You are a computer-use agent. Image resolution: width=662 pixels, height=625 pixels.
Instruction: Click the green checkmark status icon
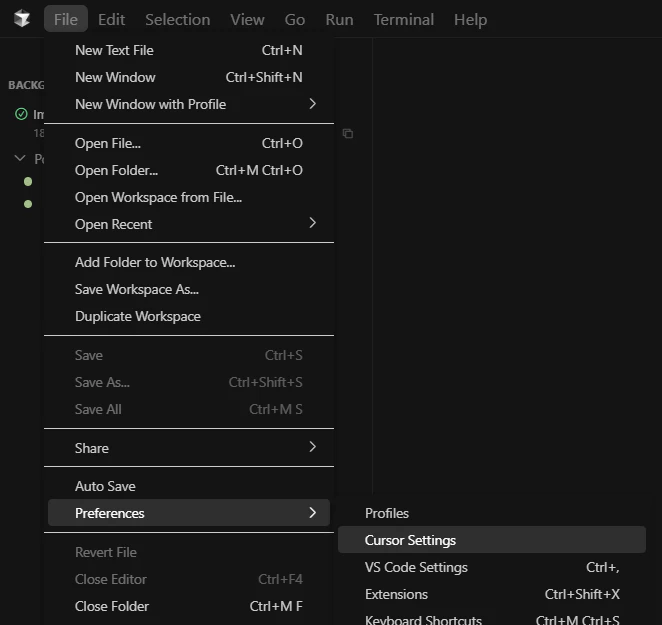click(x=21, y=114)
